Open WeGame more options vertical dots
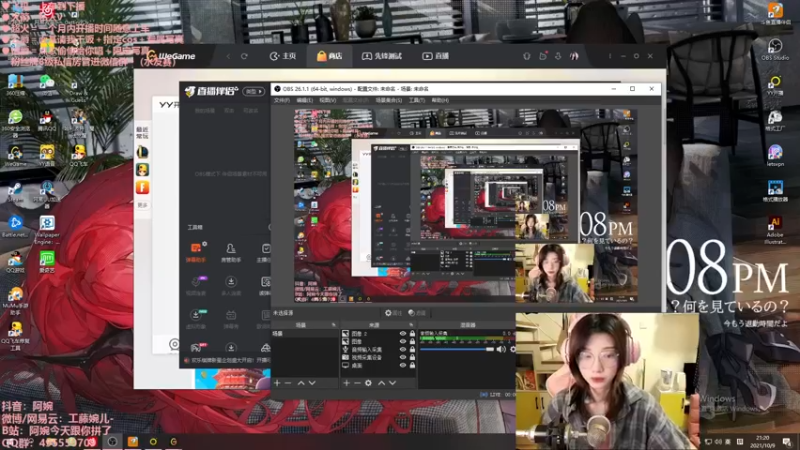The height and width of the screenshot is (450, 800). [610, 56]
